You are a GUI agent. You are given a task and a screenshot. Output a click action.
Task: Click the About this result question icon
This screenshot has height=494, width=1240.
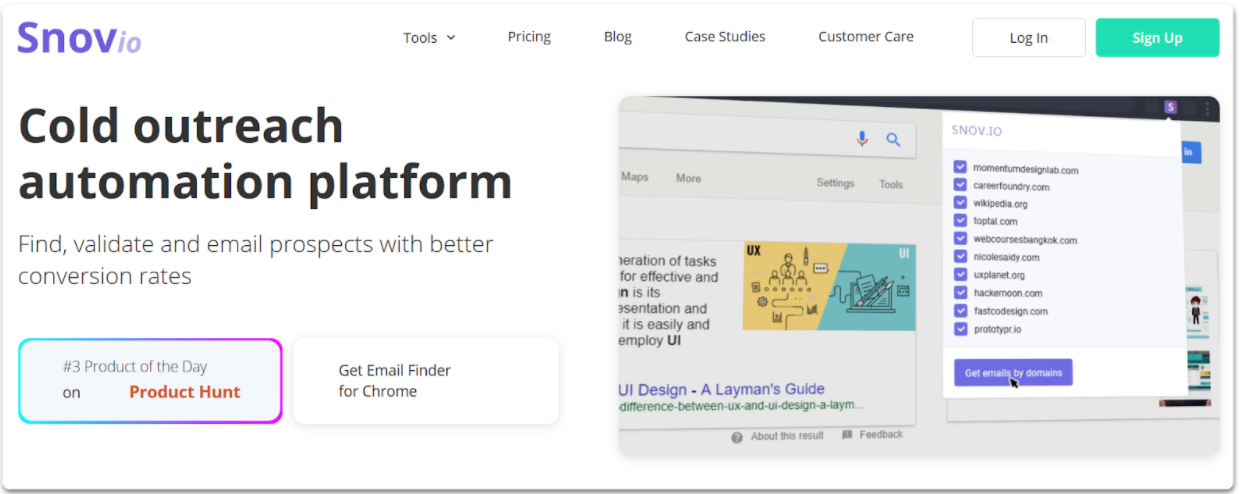coord(737,436)
